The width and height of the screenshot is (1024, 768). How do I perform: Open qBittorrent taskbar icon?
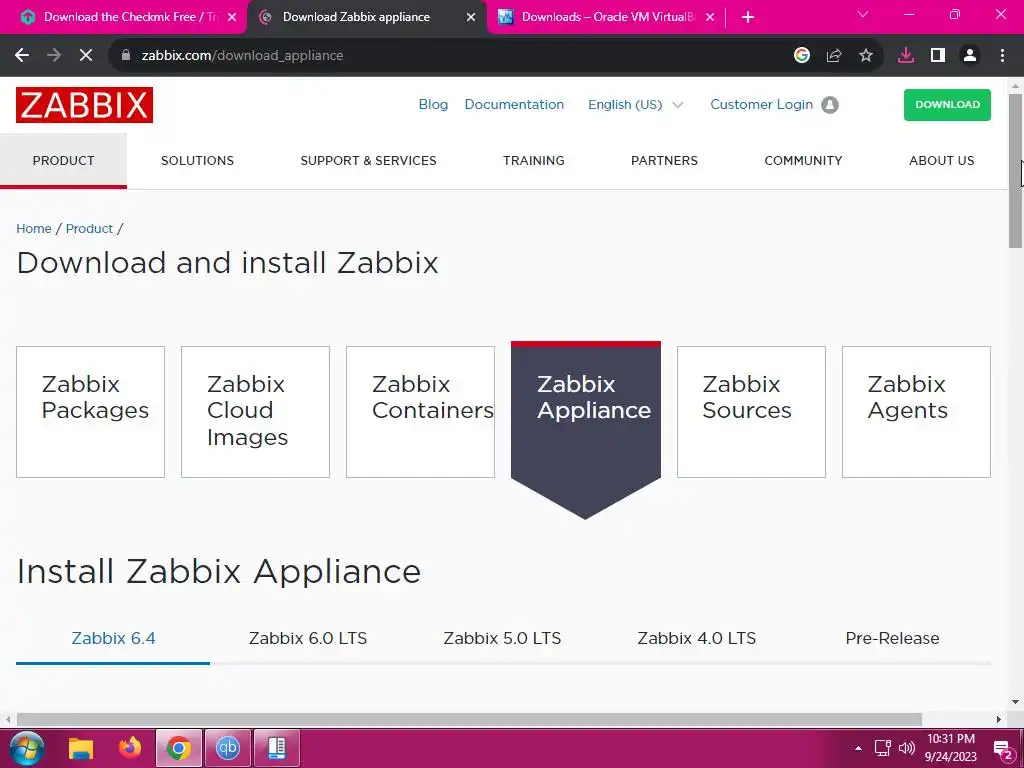[x=227, y=748]
